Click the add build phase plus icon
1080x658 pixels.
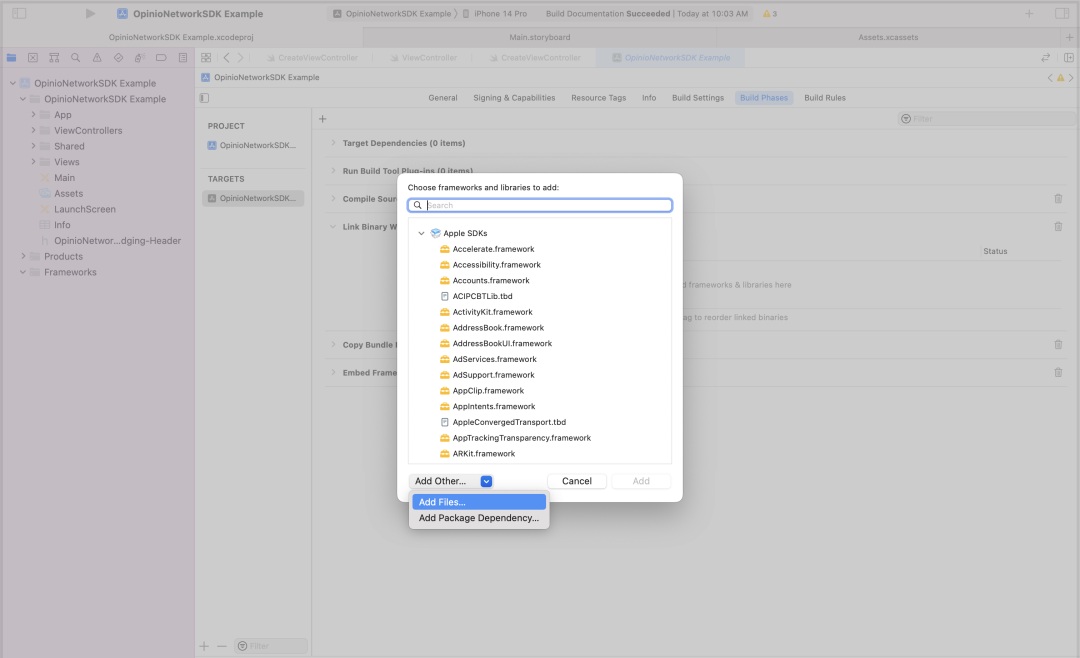(322, 119)
